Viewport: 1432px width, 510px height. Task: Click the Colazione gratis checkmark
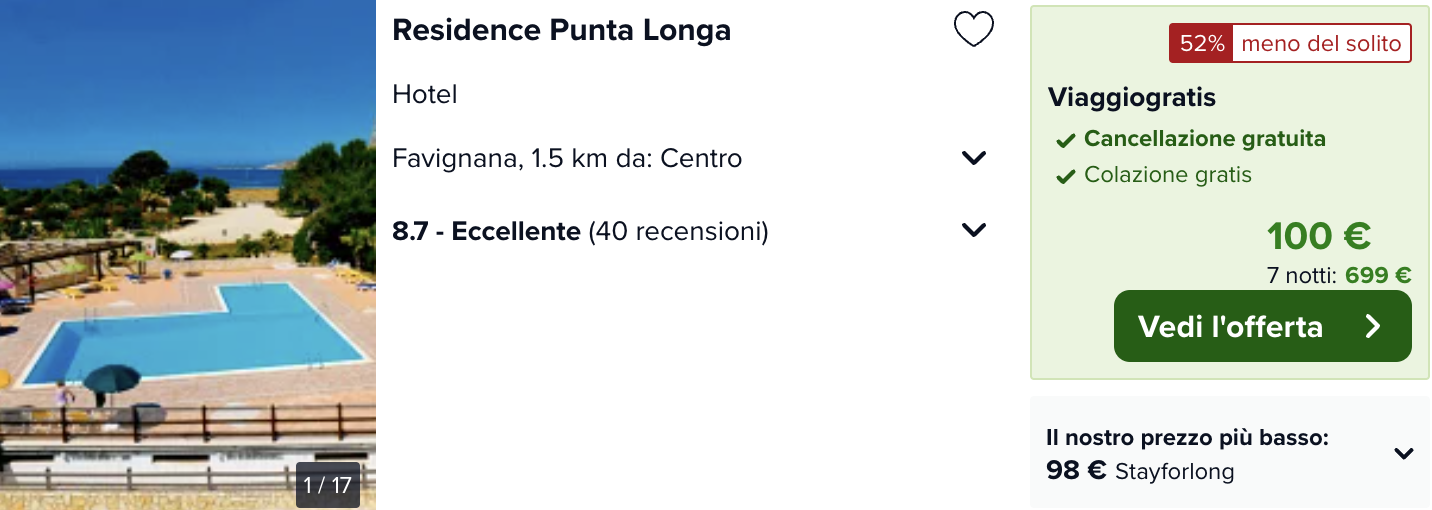point(1066,177)
